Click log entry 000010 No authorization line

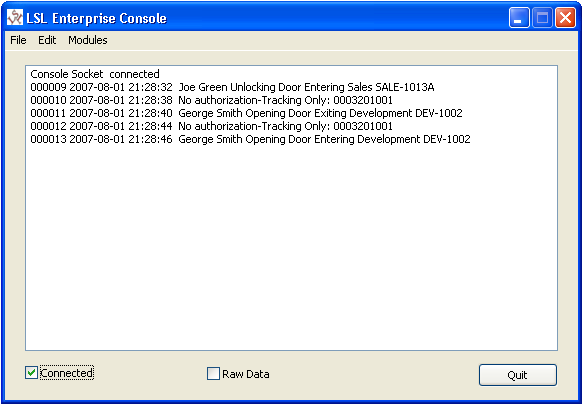point(212,100)
